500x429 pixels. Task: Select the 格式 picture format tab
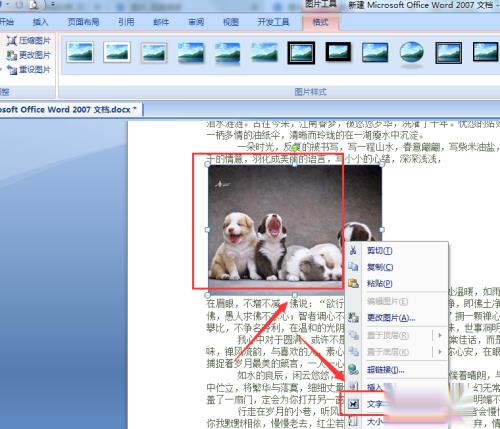320,22
